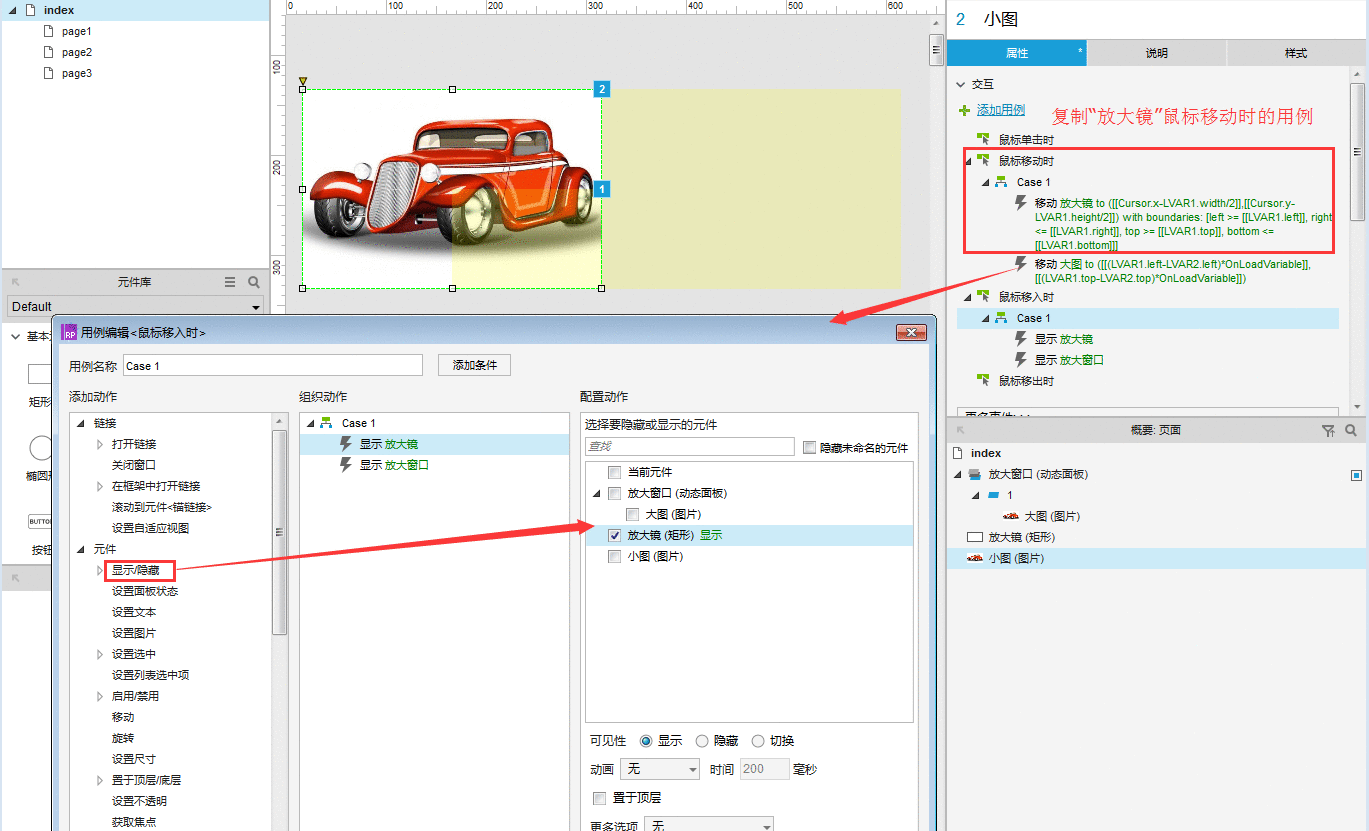Screen dimensions: 1369x831
Task: Check the 大图 (图片) checkbox in dialog
Action: coord(633,514)
